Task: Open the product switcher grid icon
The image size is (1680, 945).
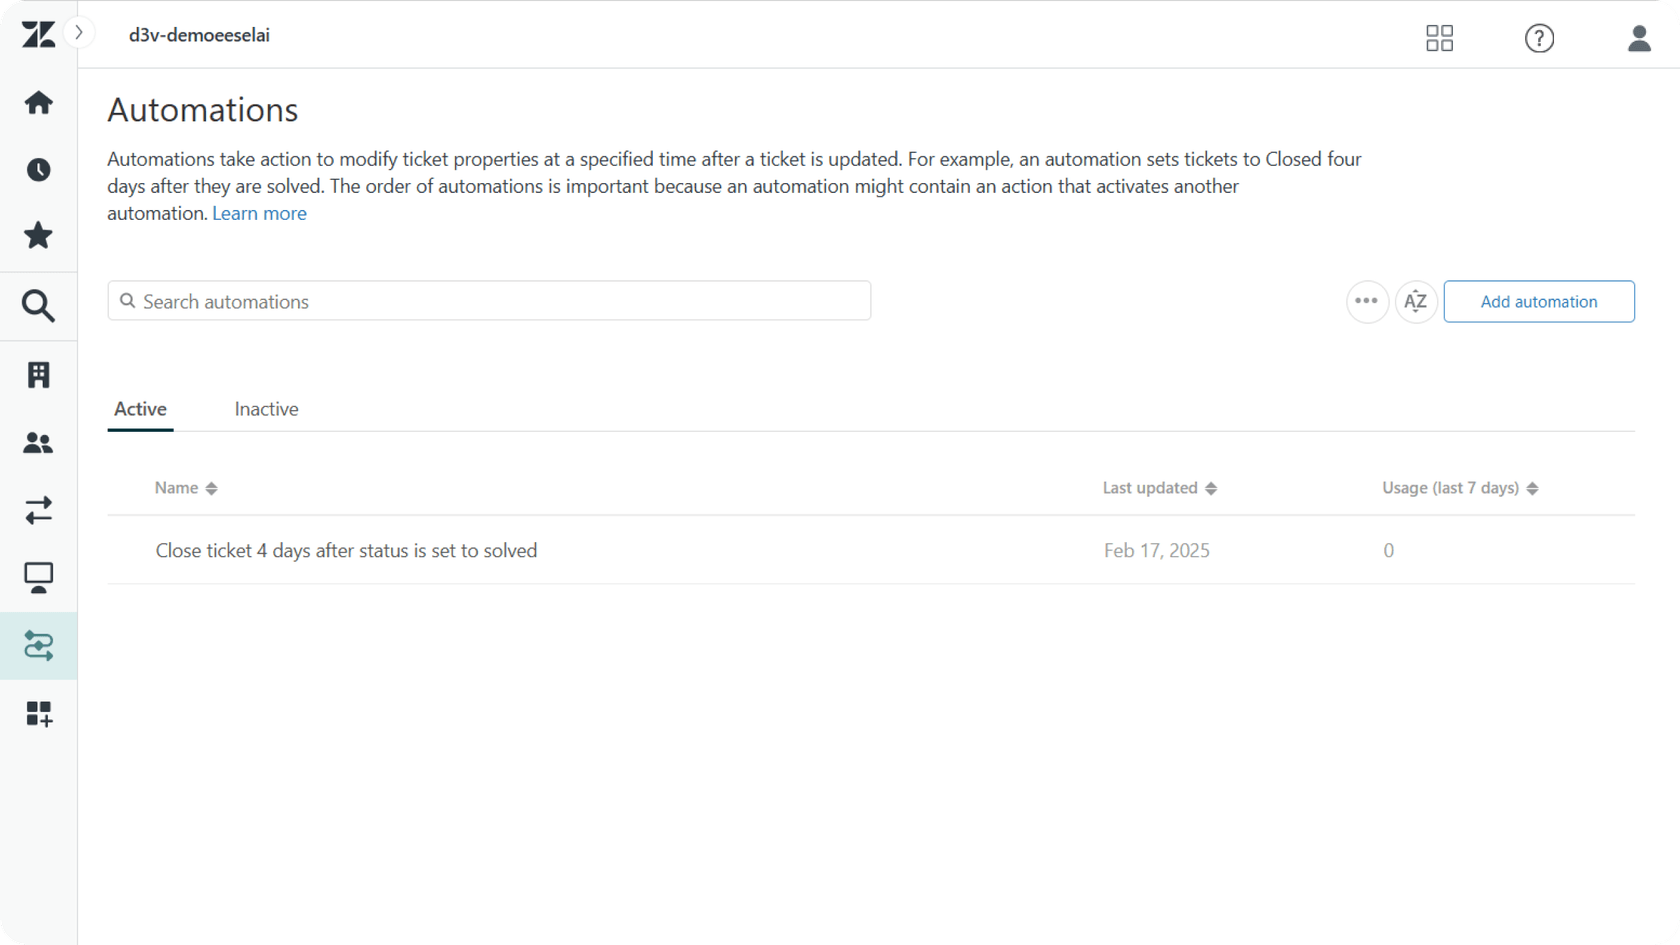Action: (x=1439, y=38)
